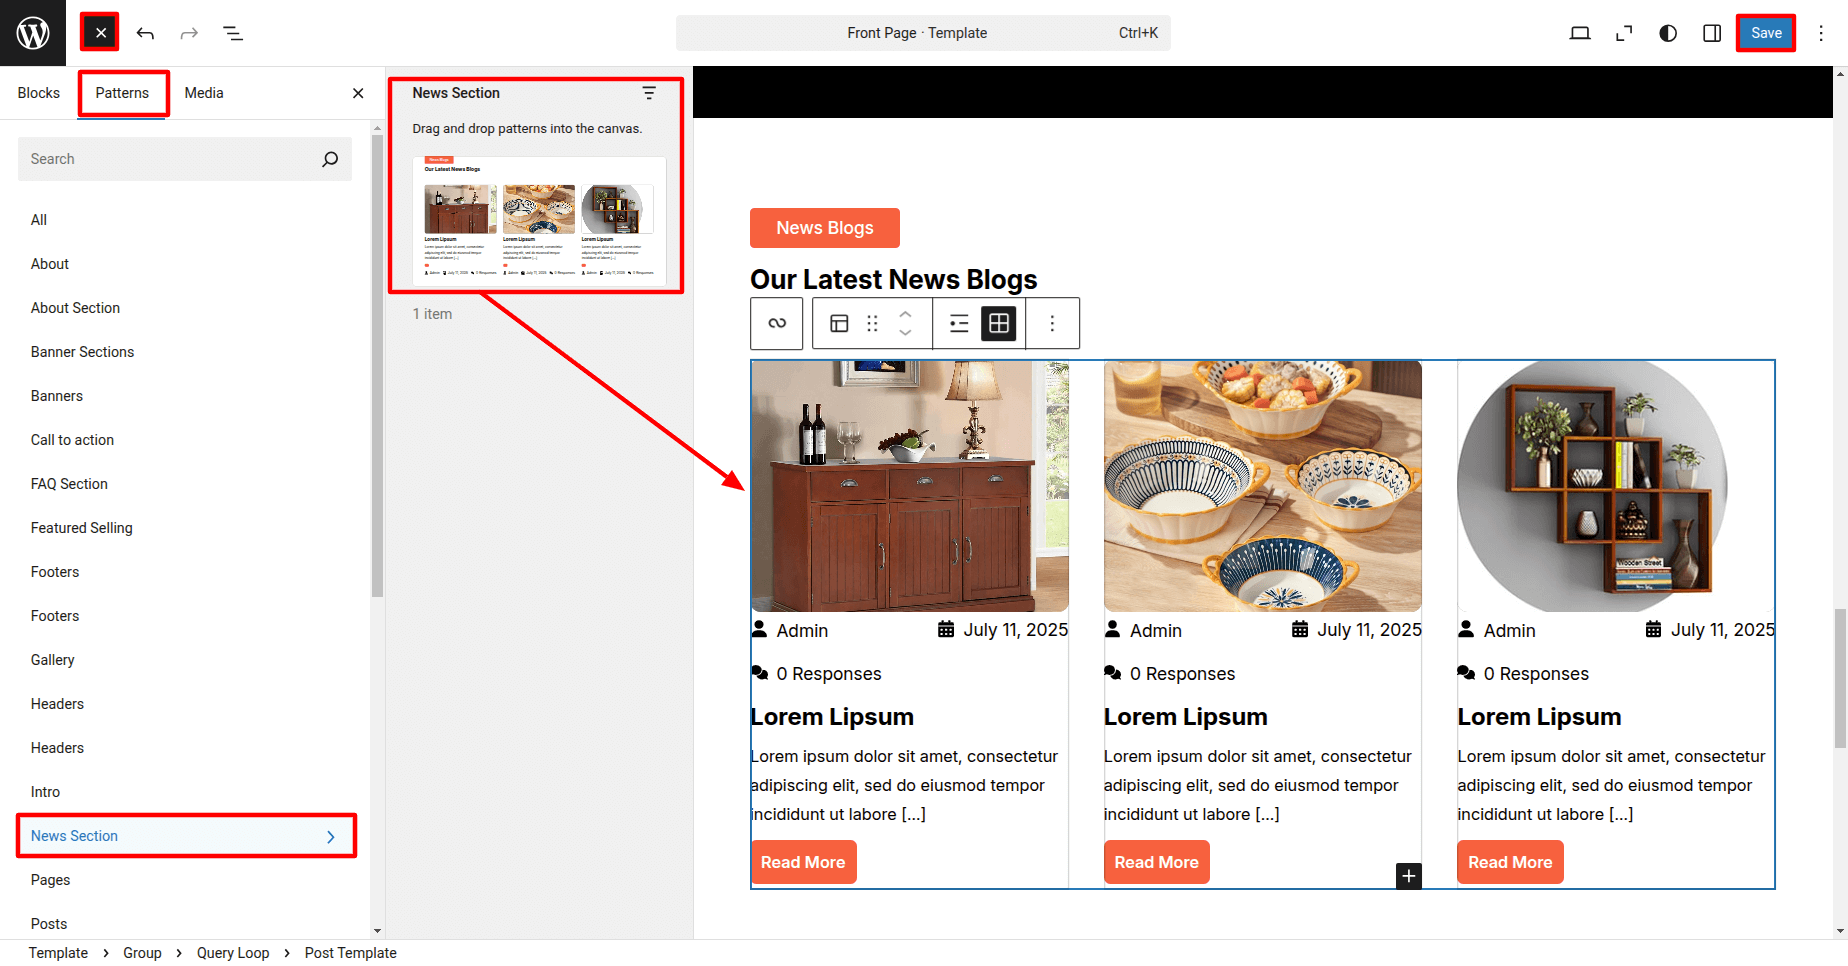Open the Styles half-circle icon
This screenshot has height=966, width=1848.
(x=1668, y=34)
